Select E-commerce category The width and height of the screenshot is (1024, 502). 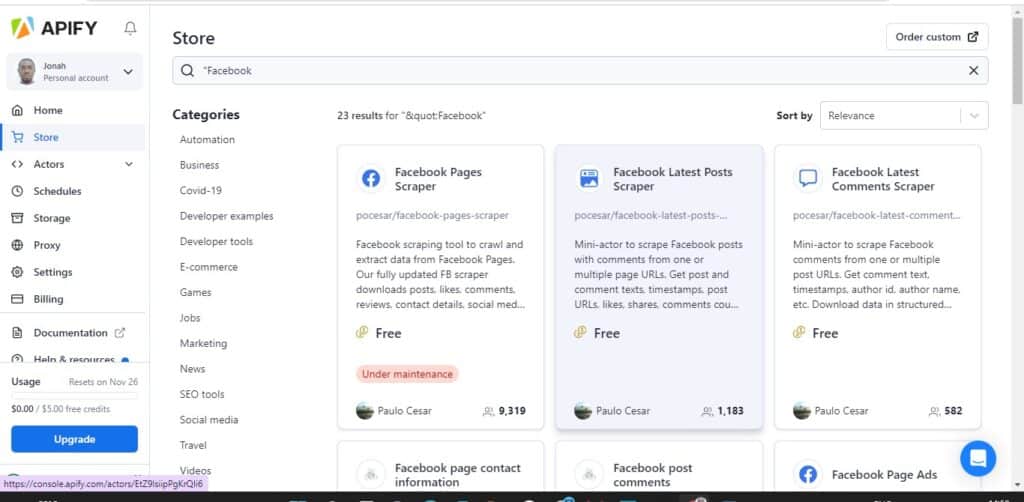pyautogui.click(x=208, y=267)
